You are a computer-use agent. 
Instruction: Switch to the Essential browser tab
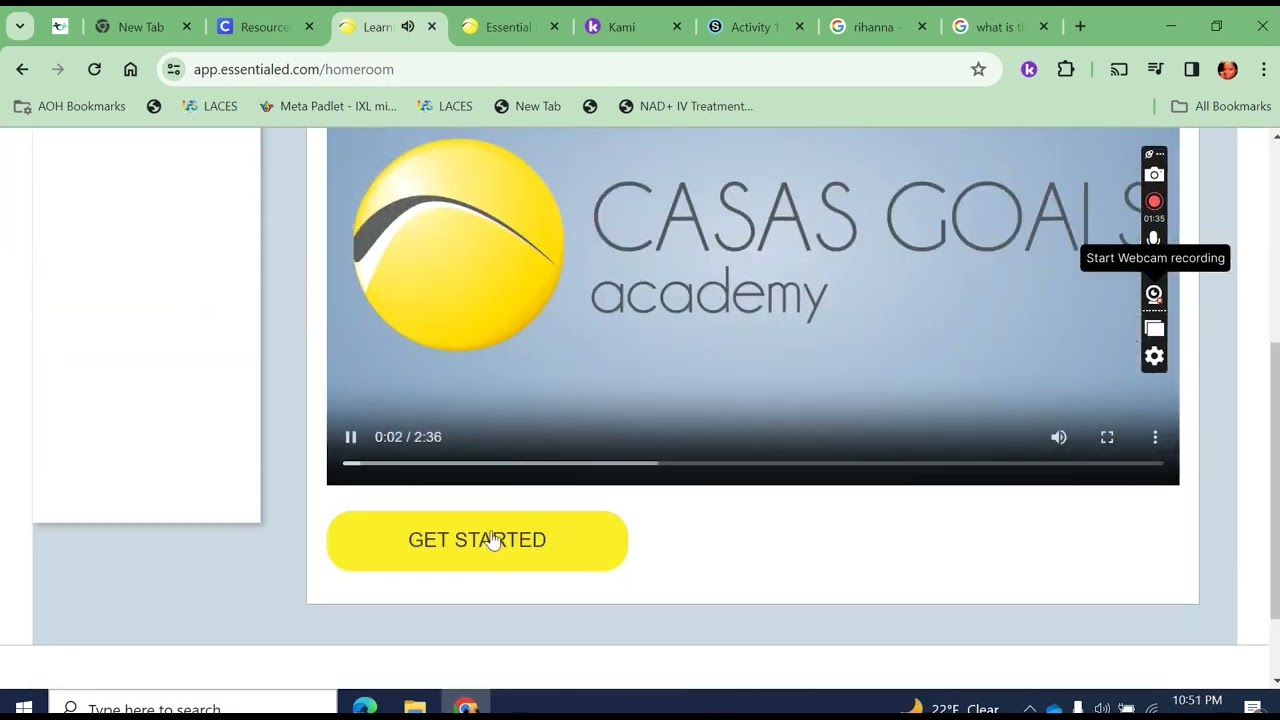point(508,27)
